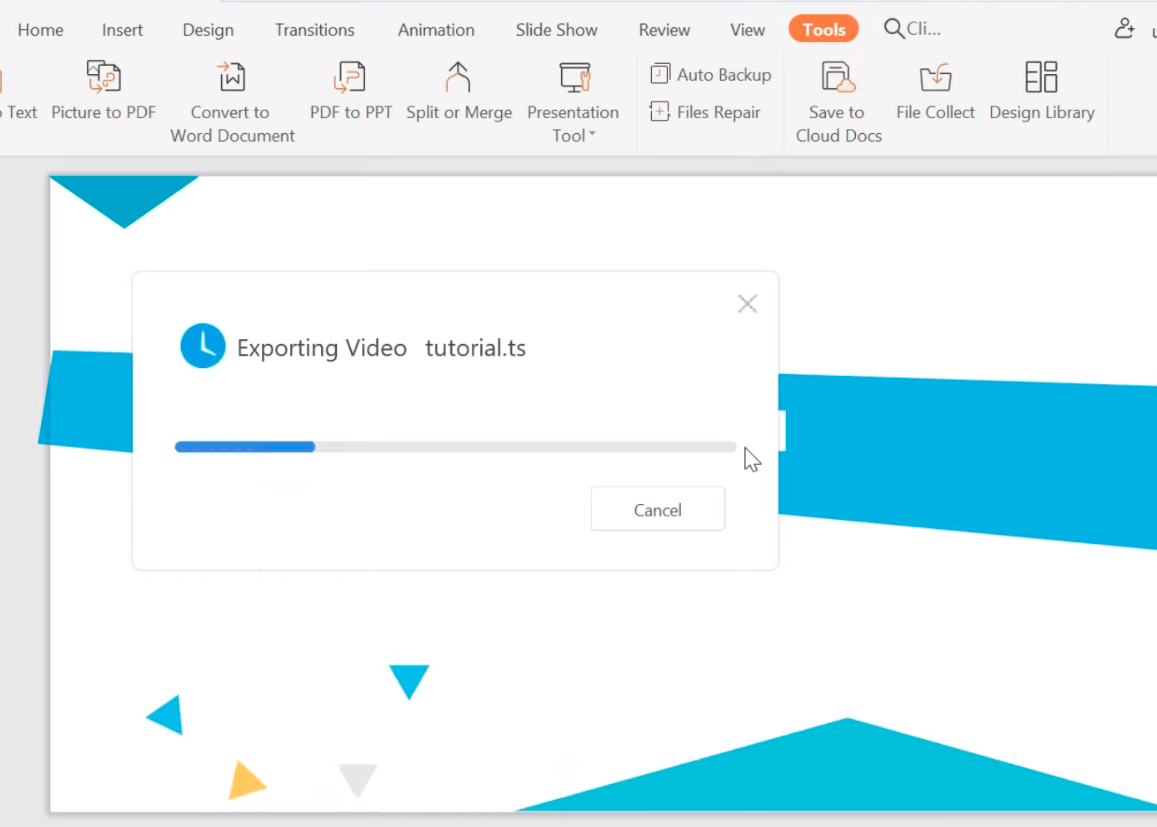Switch to the Animation tab

[435, 29]
